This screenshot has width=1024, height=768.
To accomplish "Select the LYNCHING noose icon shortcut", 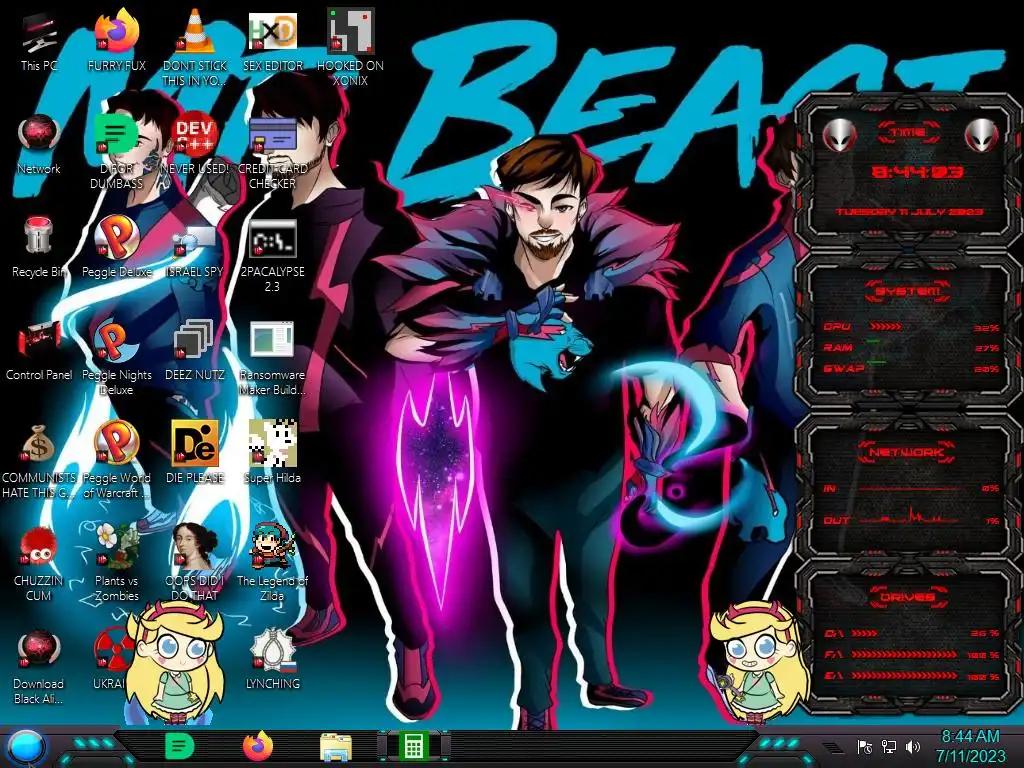I will click(272, 660).
